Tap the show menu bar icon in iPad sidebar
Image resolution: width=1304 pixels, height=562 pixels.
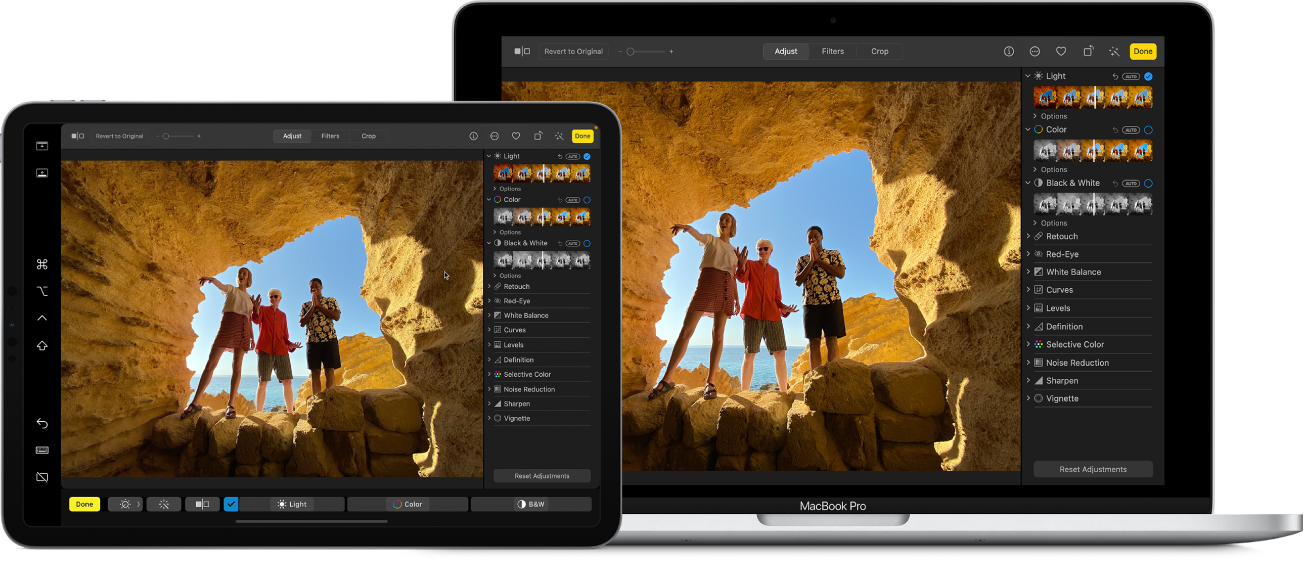pyautogui.click(x=42, y=146)
